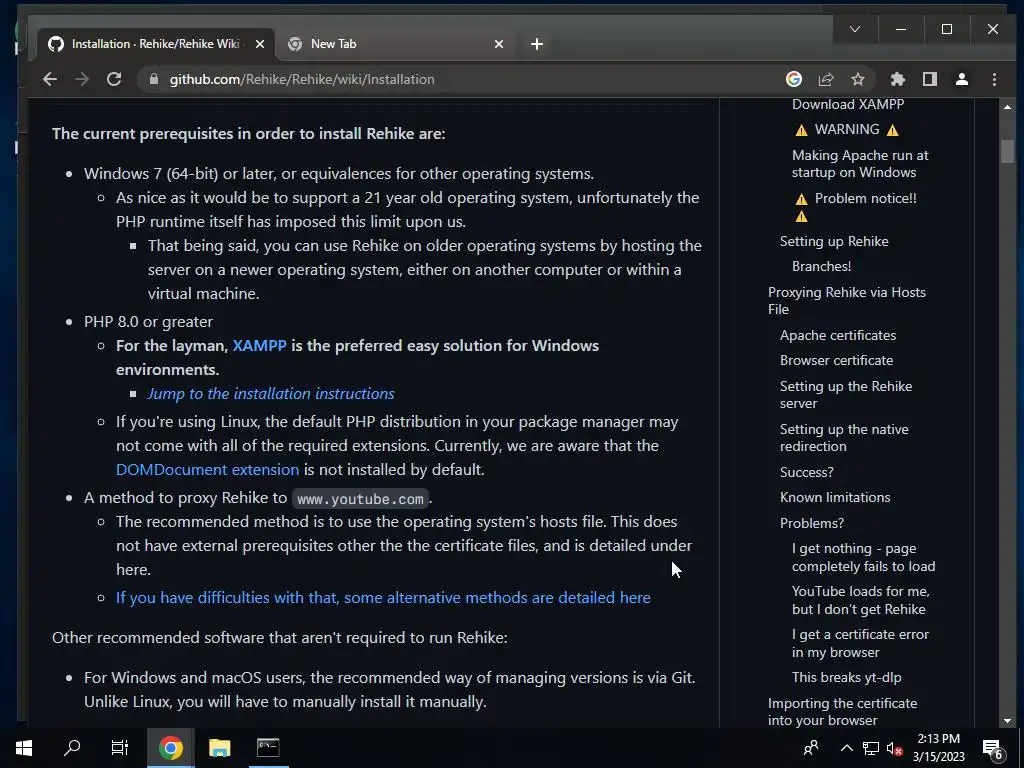Open the alternative methods are detailed here link
This screenshot has height=768, width=1024.
[x=383, y=598]
